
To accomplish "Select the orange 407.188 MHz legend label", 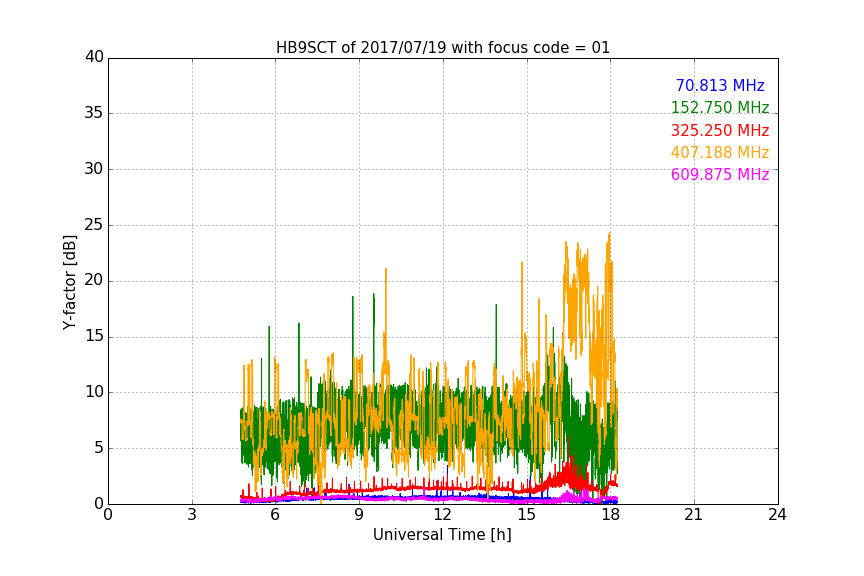I will click(x=720, y=152).
